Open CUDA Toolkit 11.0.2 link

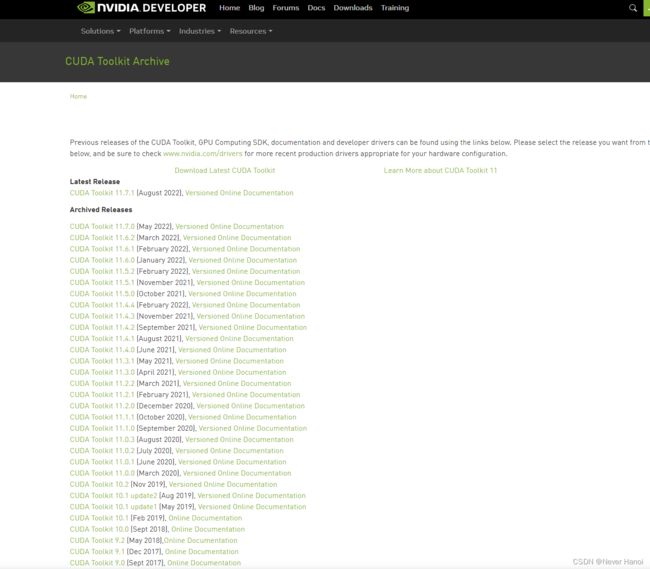(102, 450)
